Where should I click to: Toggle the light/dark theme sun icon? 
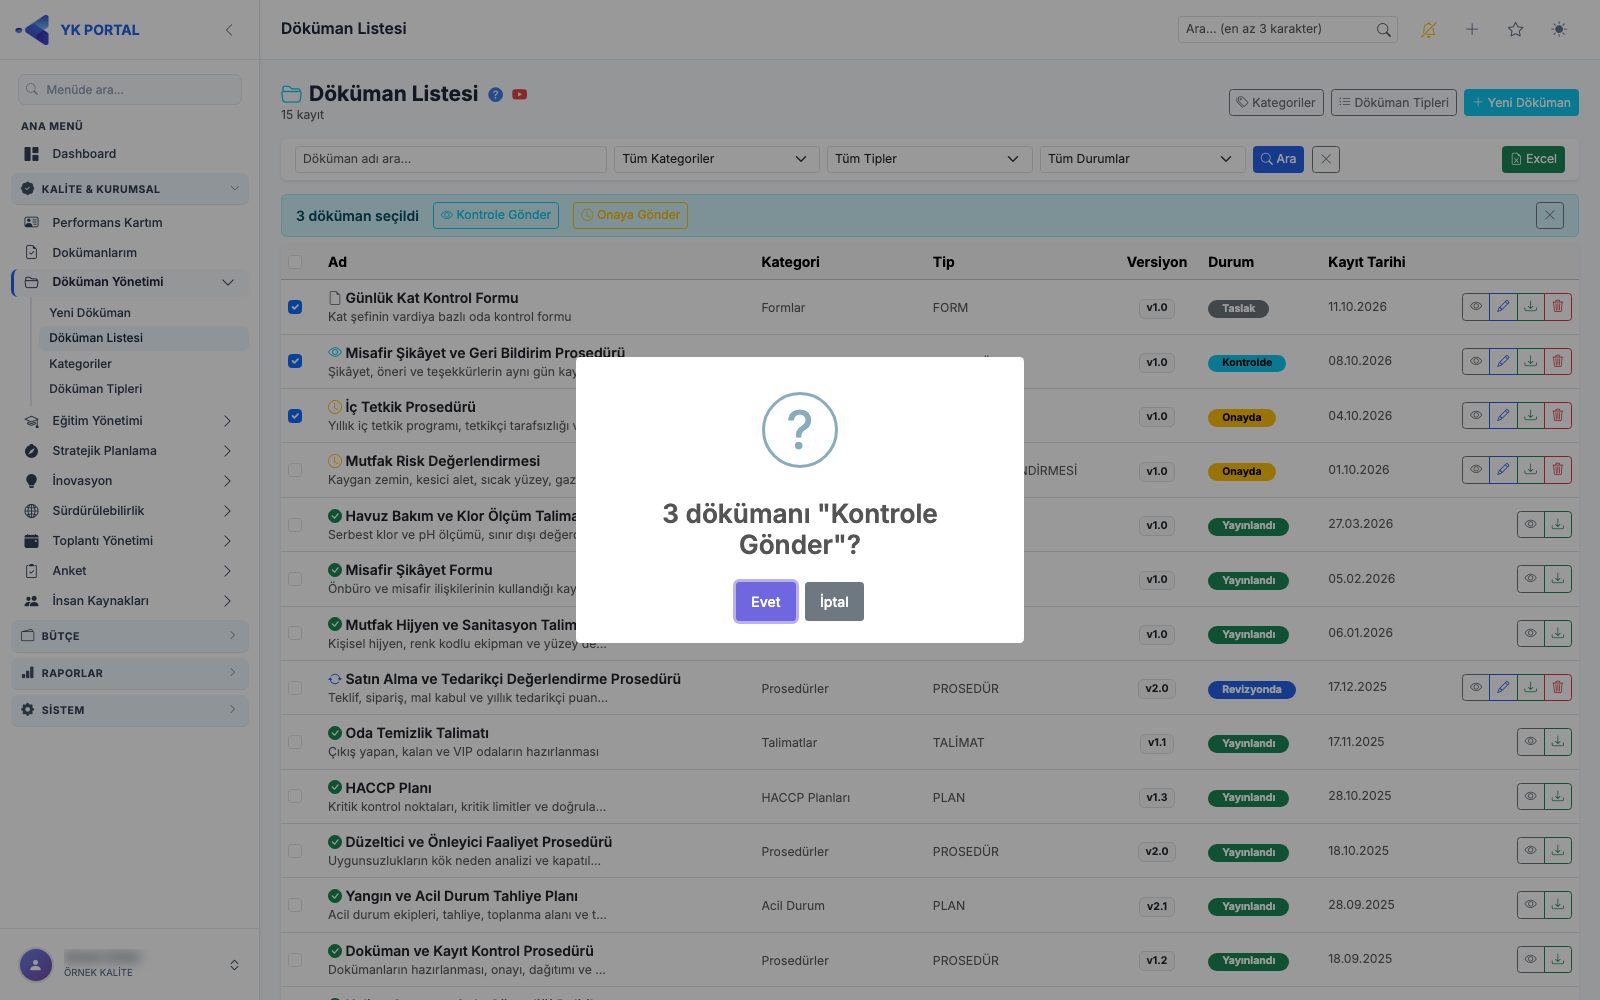tap(1559, 30)
